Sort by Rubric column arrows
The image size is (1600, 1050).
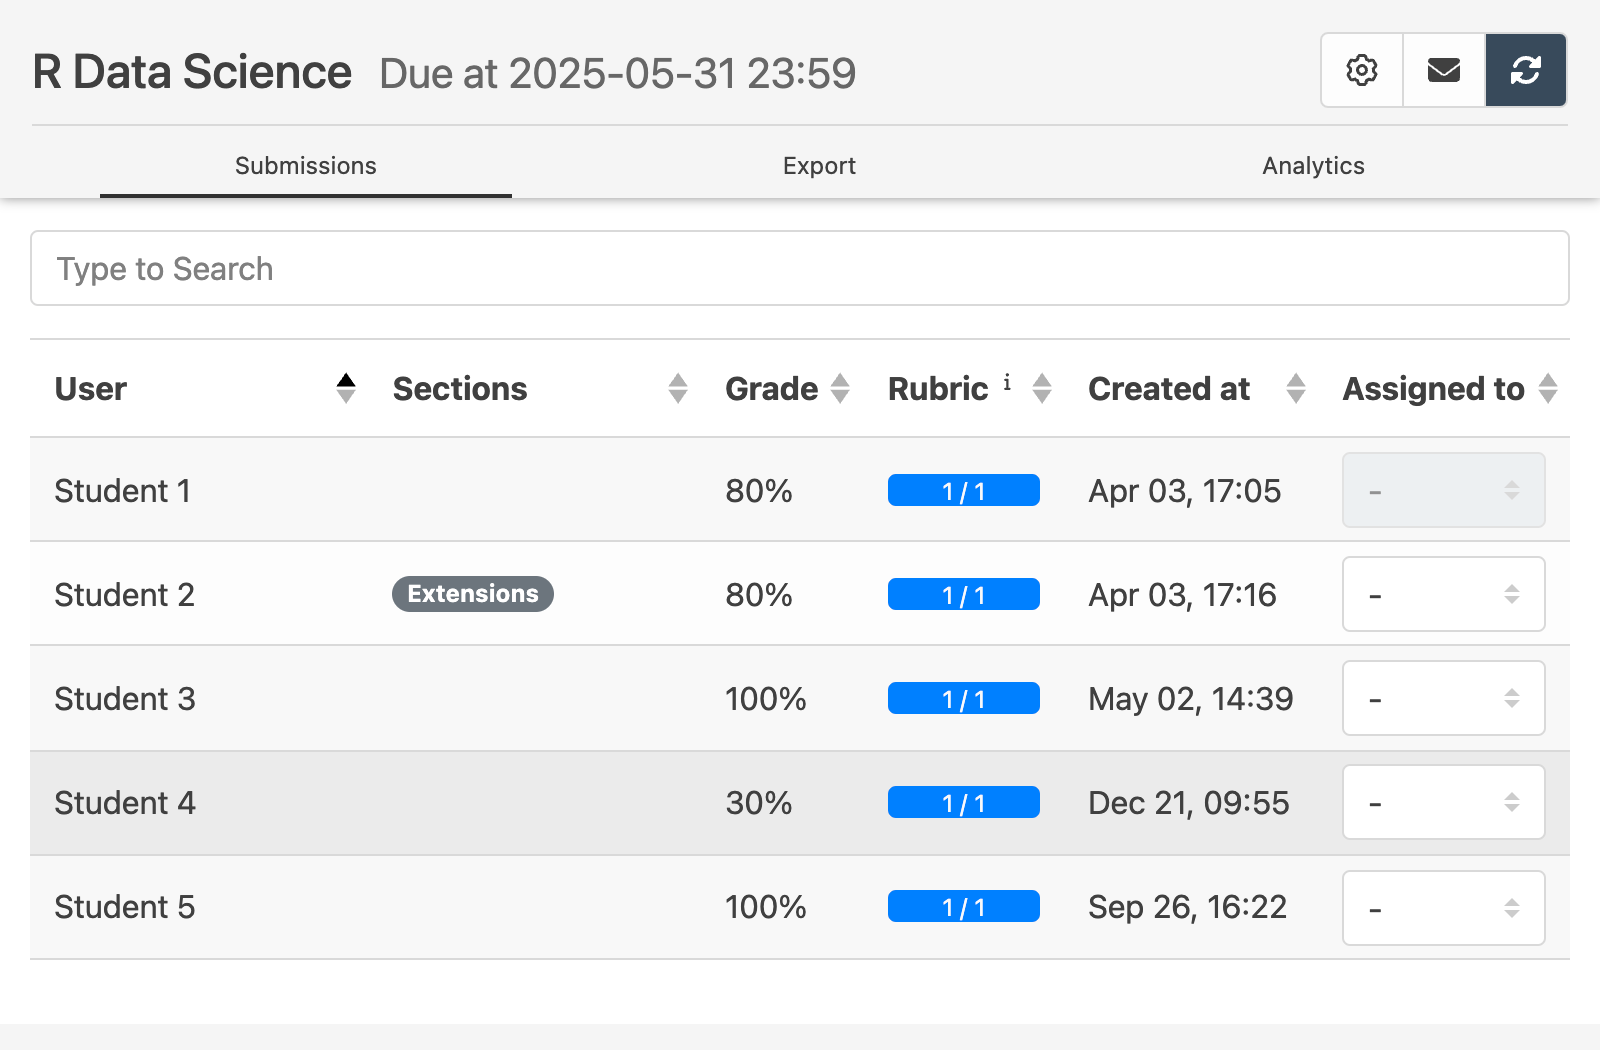[1042, 388]
